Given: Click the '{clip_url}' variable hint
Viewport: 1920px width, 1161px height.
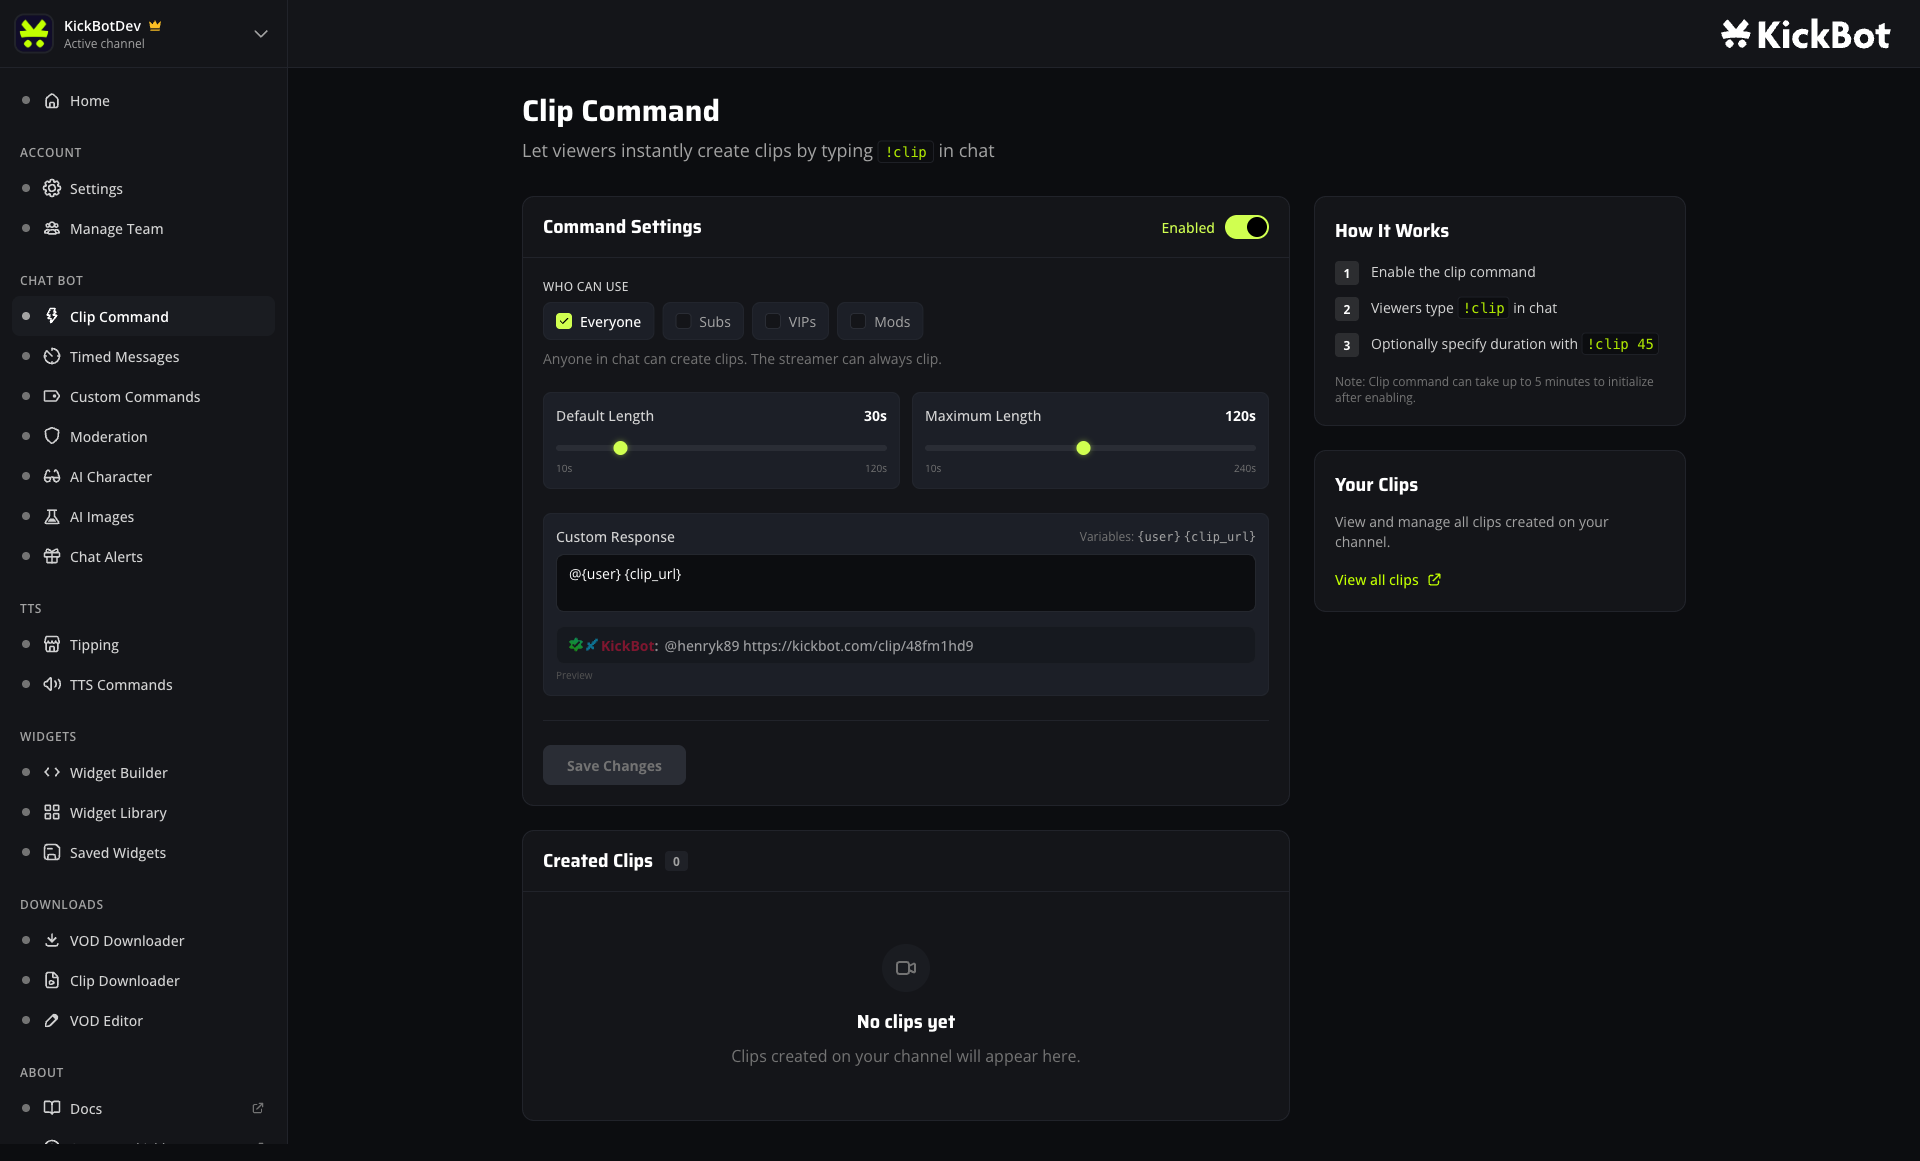Looking at the screenshot, I should (x=1220, y=537).
